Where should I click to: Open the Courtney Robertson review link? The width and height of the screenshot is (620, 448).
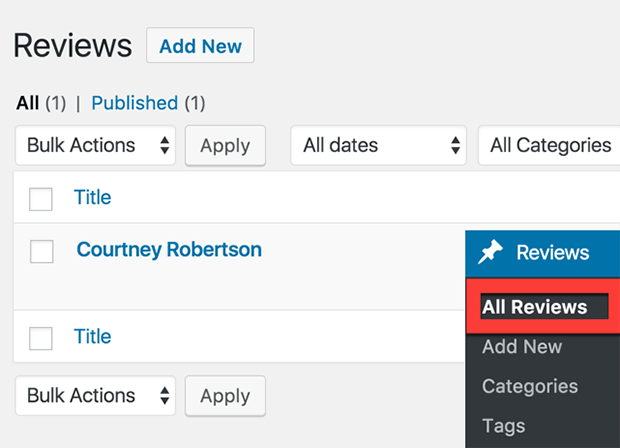pos(169,250)
